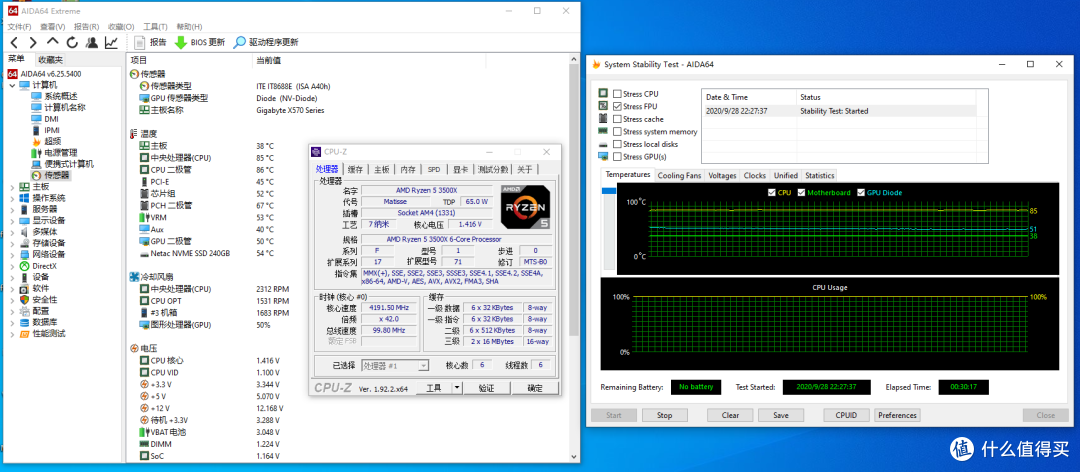Viewport: 1080px width, 472px height.
Task: Open the 文件(F) menu
Action: click(19, 27)
